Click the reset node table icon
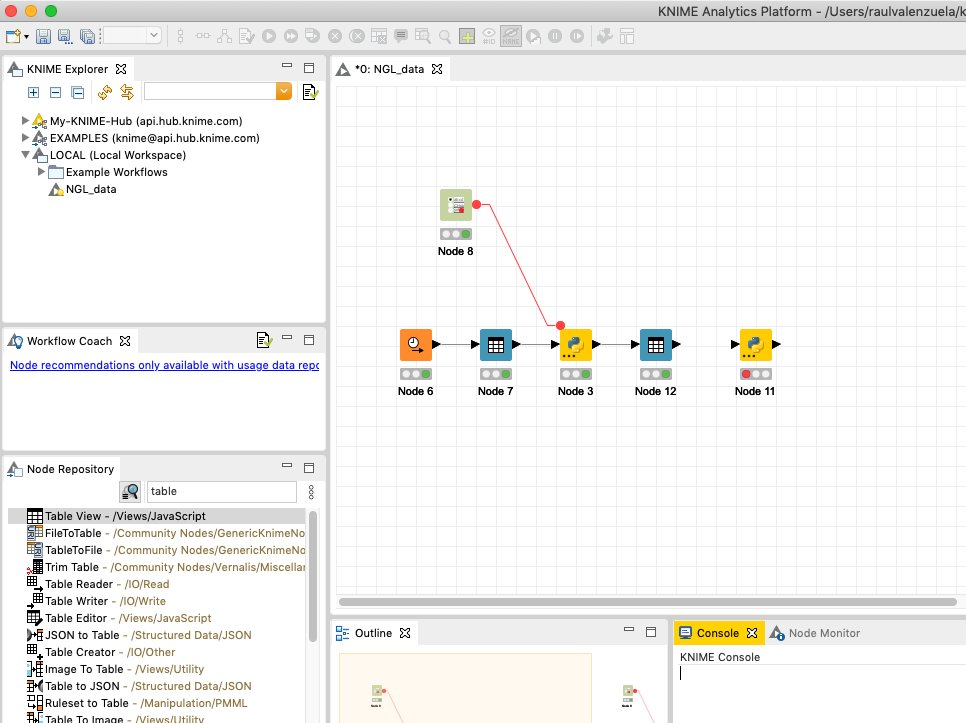Screen dimensions: 966x723 coord(379,36)
